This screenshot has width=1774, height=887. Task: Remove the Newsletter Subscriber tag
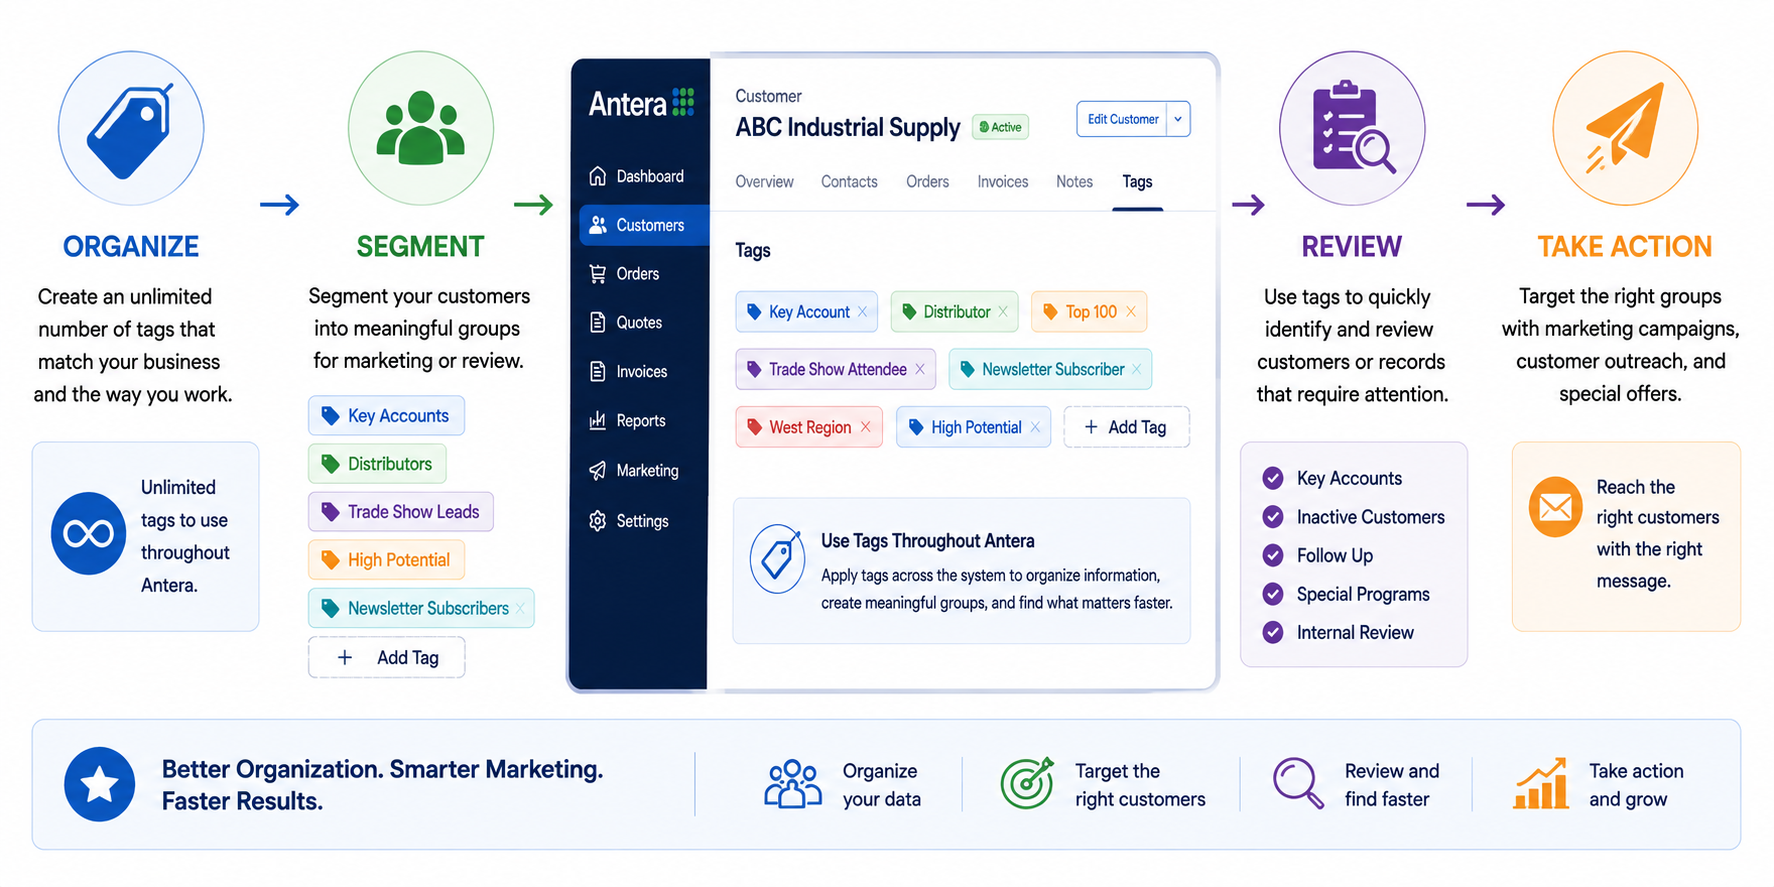[1136, 369]
